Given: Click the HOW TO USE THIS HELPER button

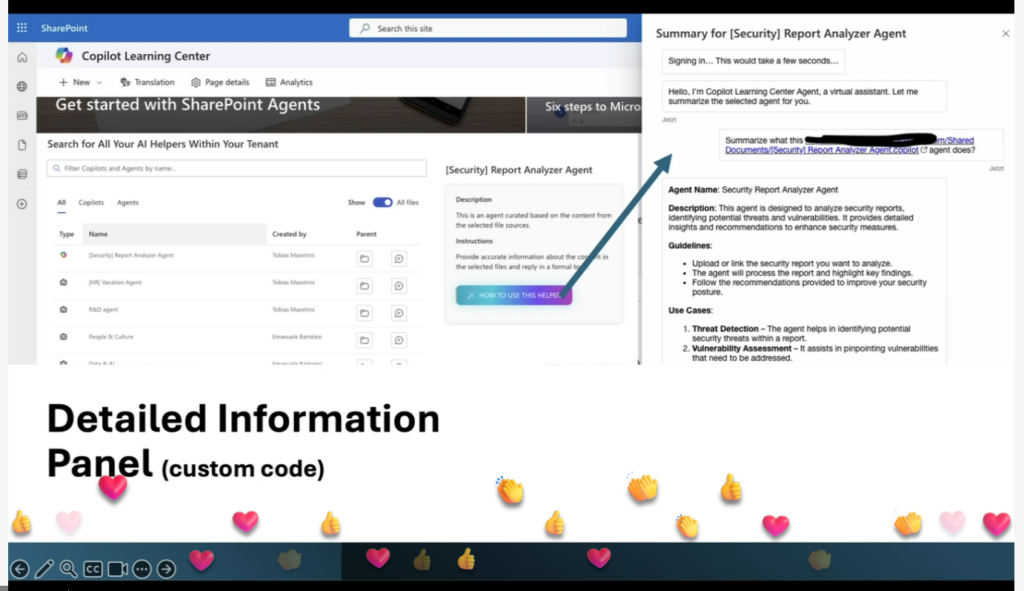Looking at the screenshot, I should click(514, 295).
